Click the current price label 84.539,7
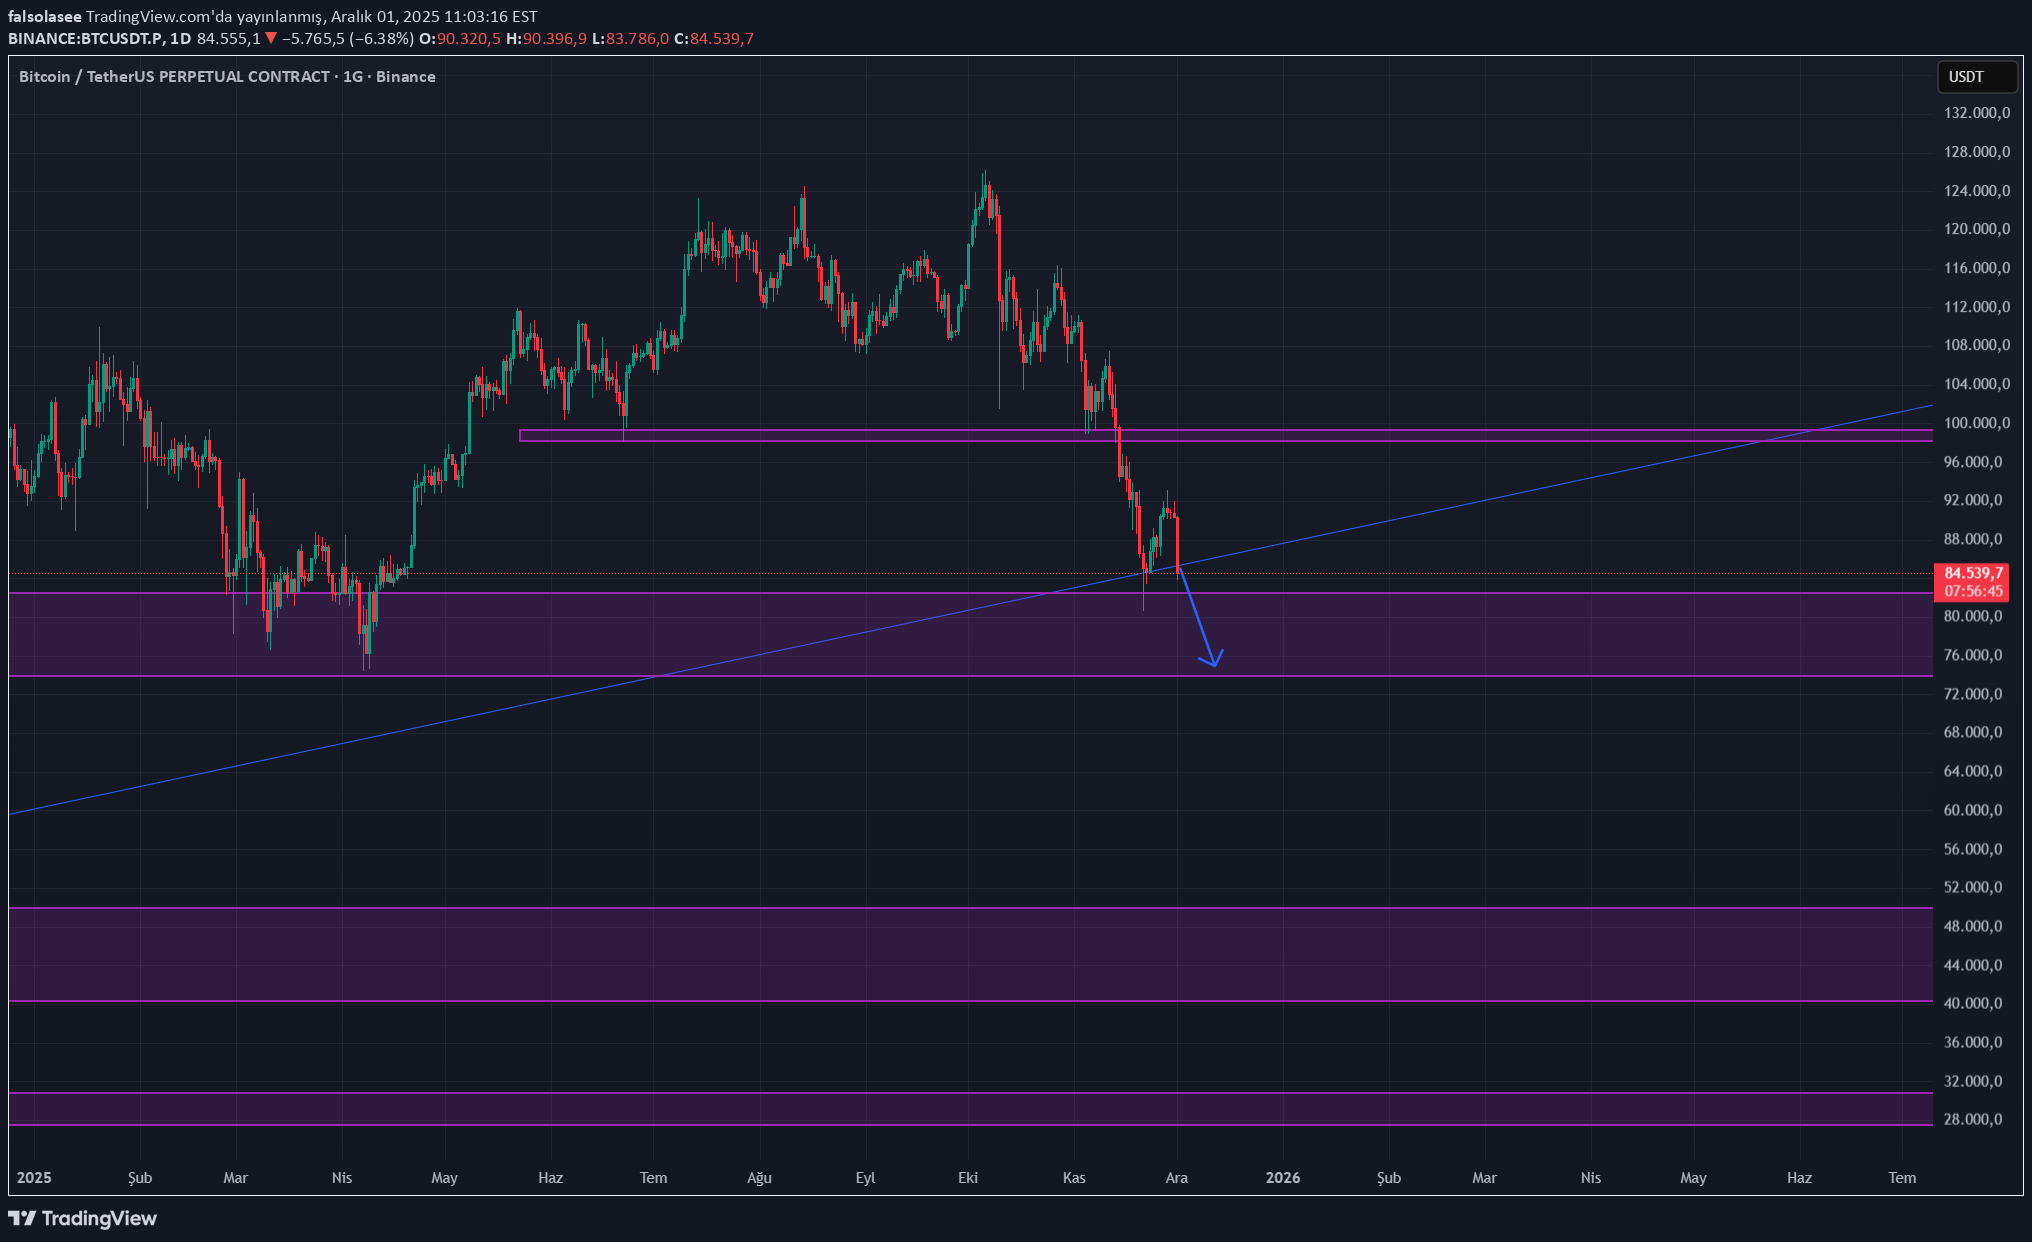2032x1242 pixels. coord(1972,573)
